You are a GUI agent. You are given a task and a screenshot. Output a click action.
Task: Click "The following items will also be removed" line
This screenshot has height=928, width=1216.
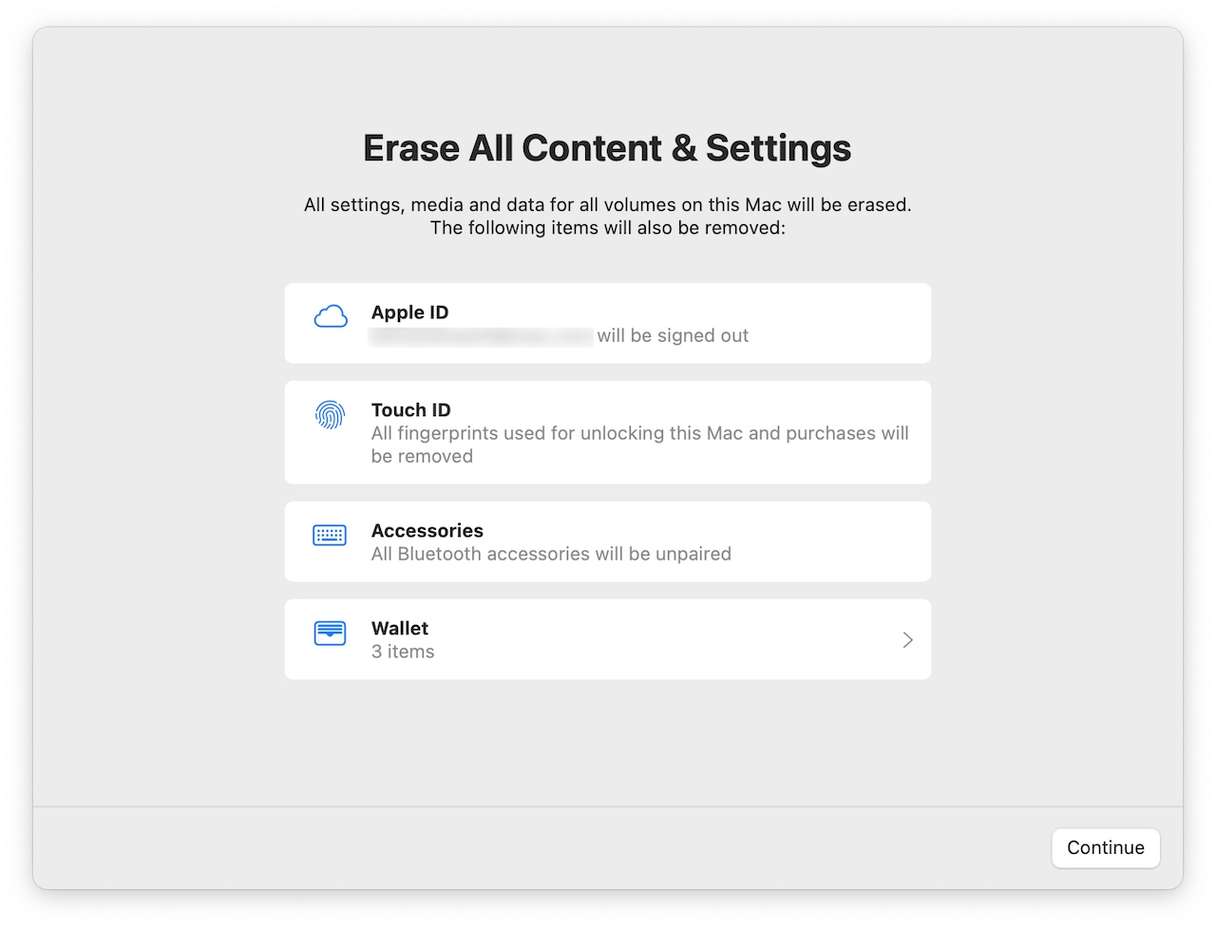click(607, 228)
